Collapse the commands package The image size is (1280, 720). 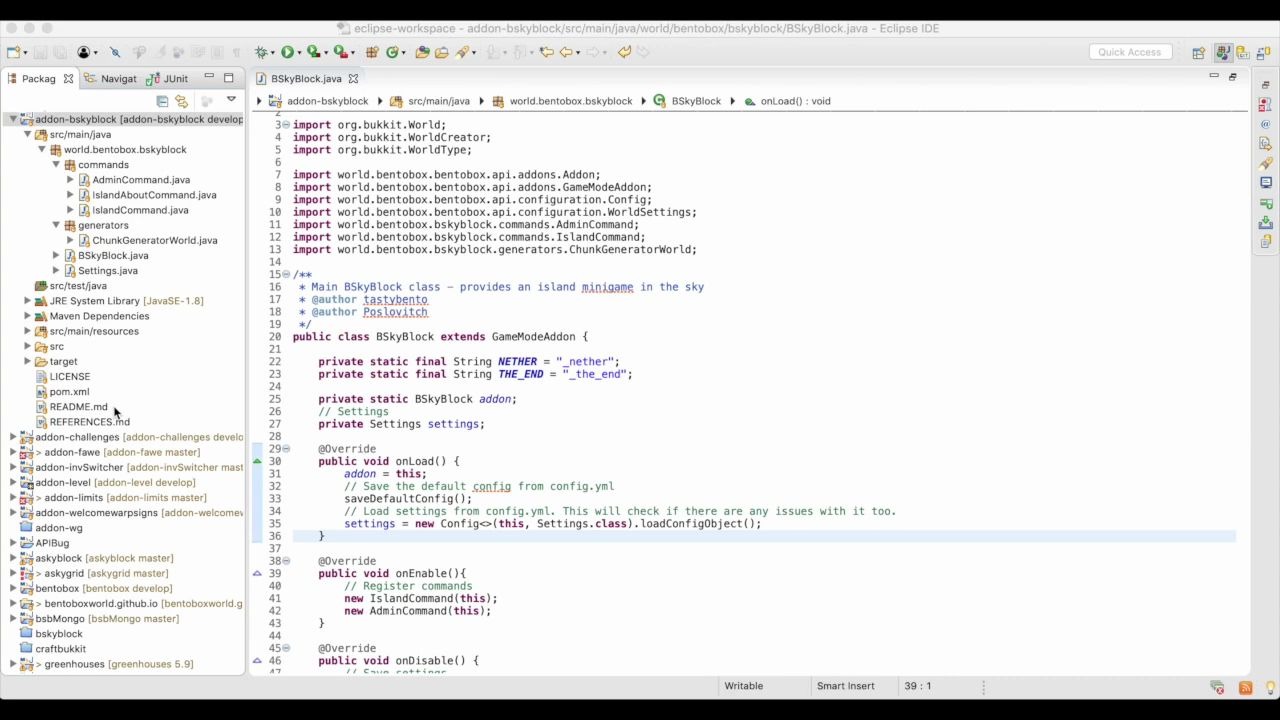(56, 165)
